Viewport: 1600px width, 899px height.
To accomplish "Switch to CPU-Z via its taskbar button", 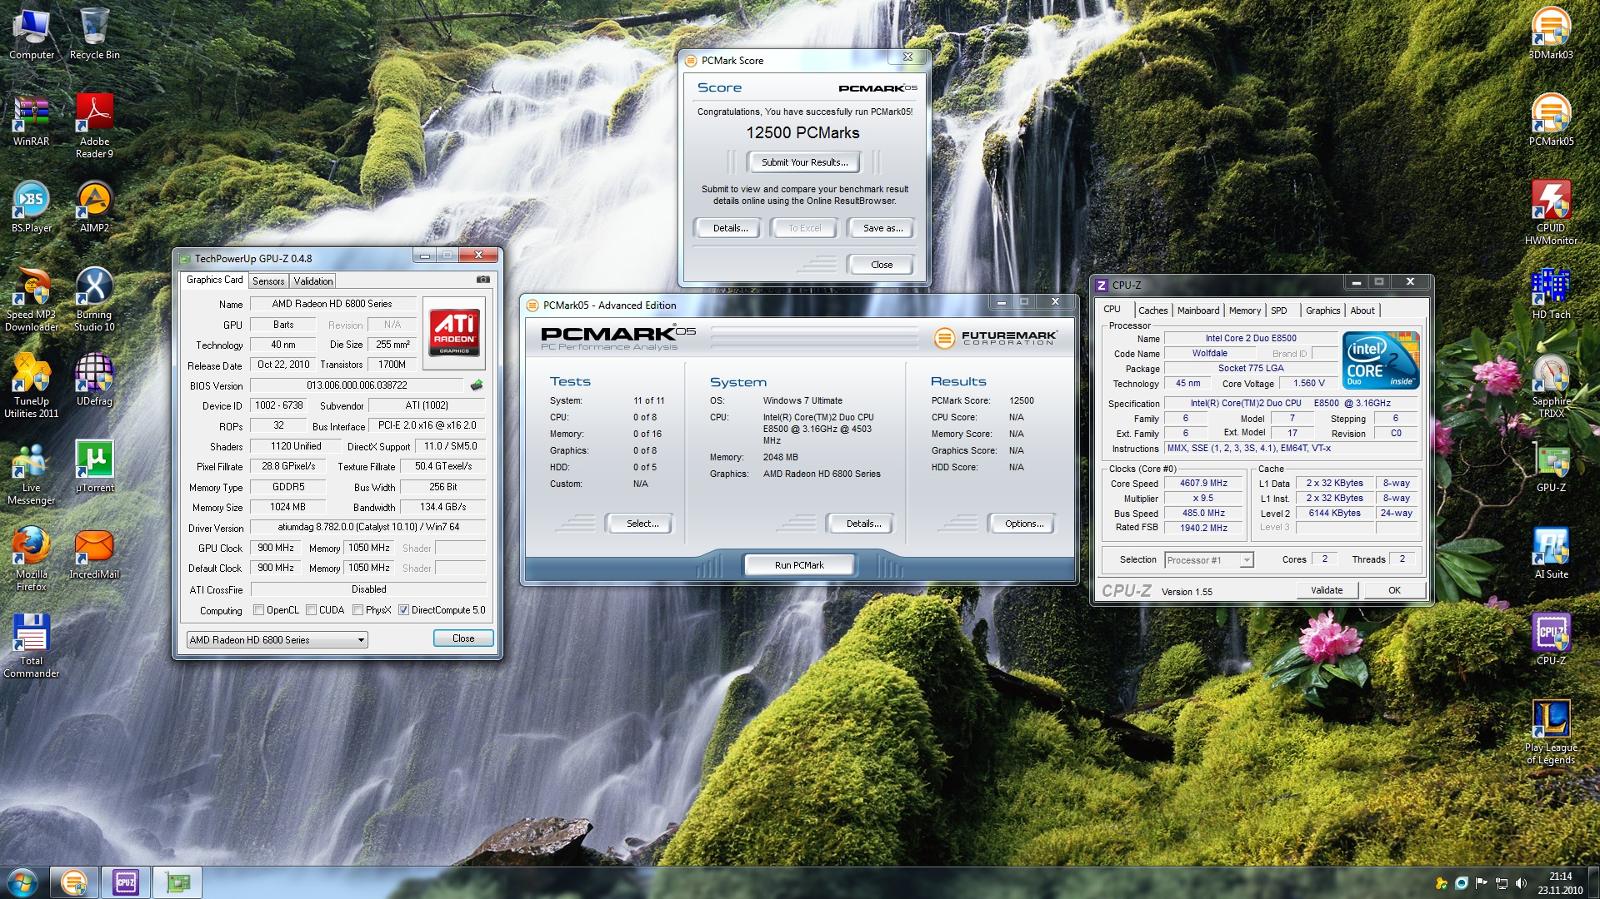I will point(126,882).
